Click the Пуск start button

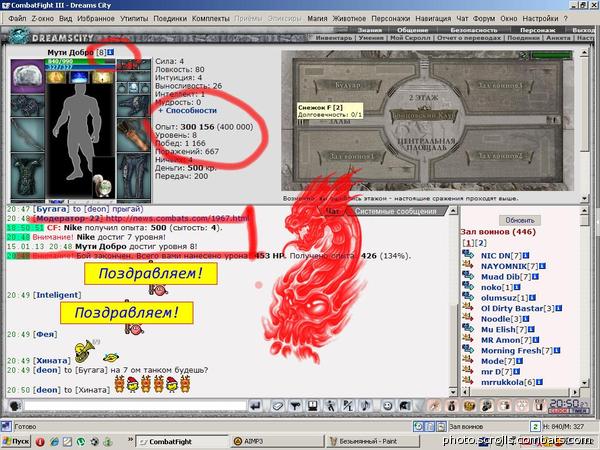[16, 441]
